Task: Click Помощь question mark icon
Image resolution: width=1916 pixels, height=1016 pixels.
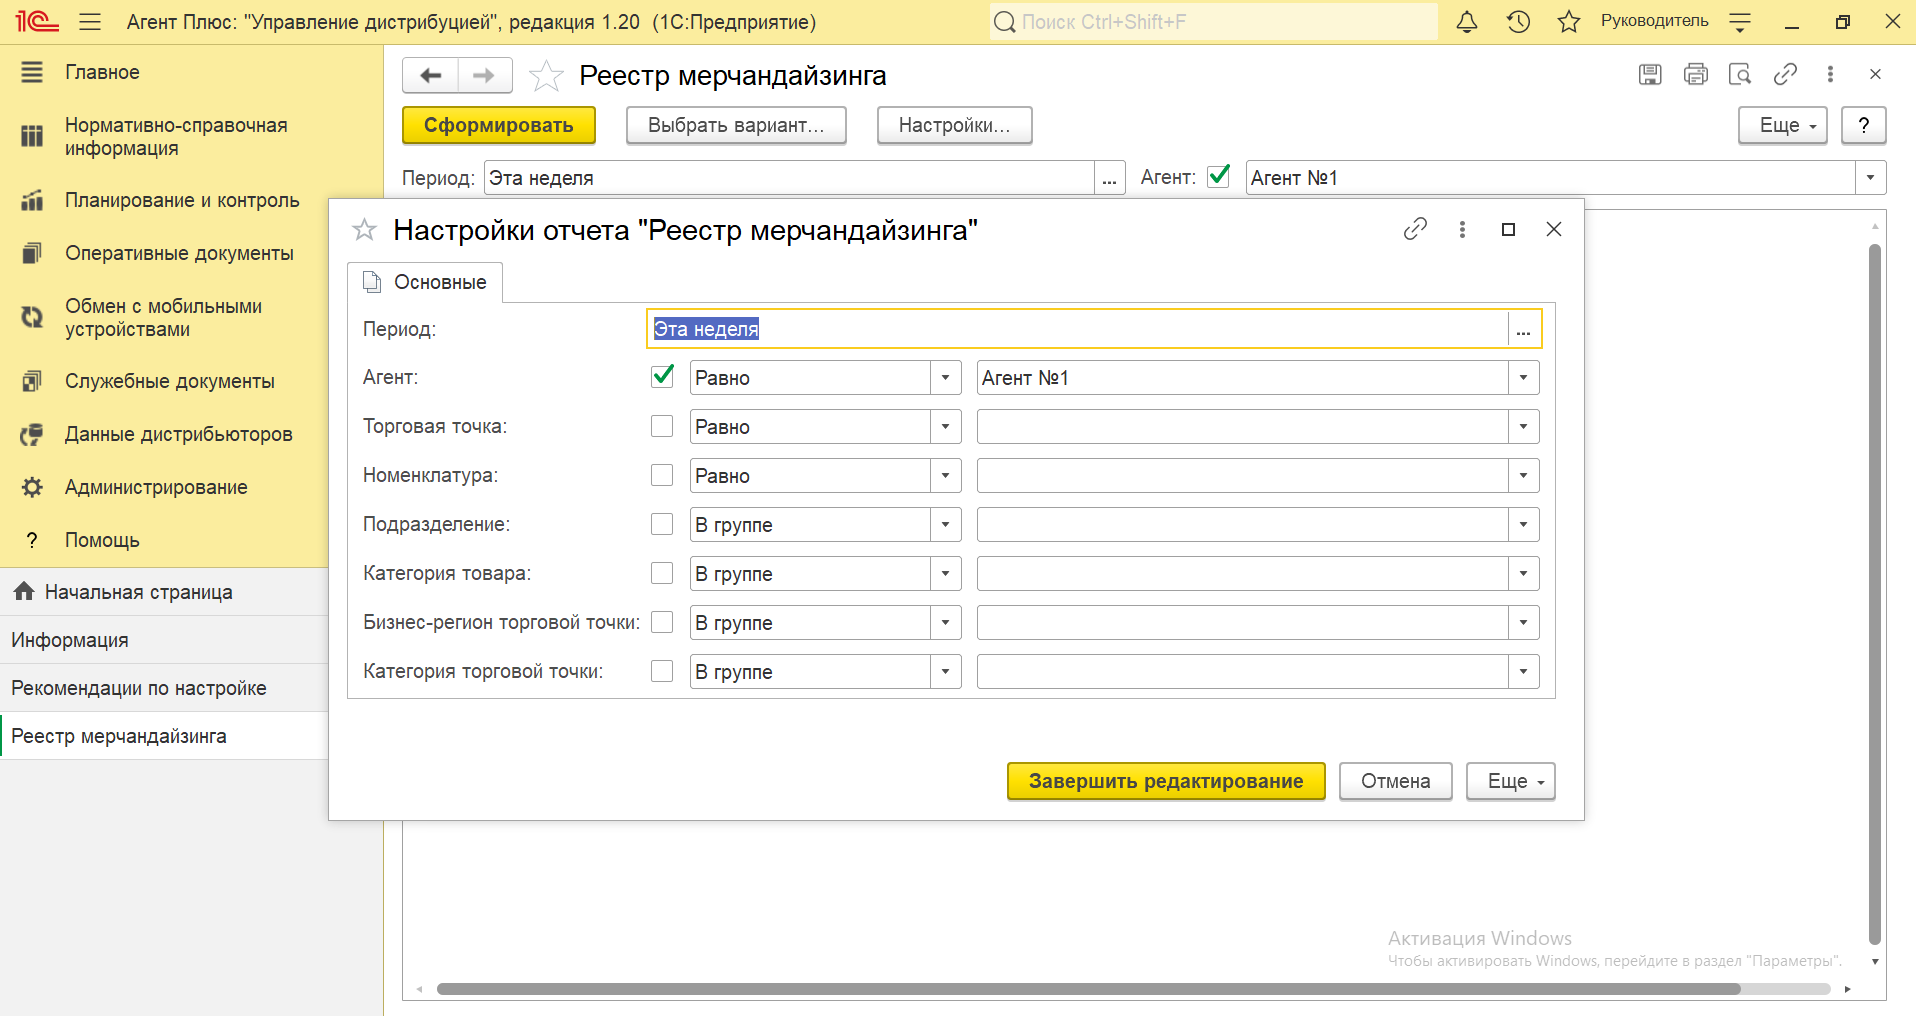Action: [32, 540]
